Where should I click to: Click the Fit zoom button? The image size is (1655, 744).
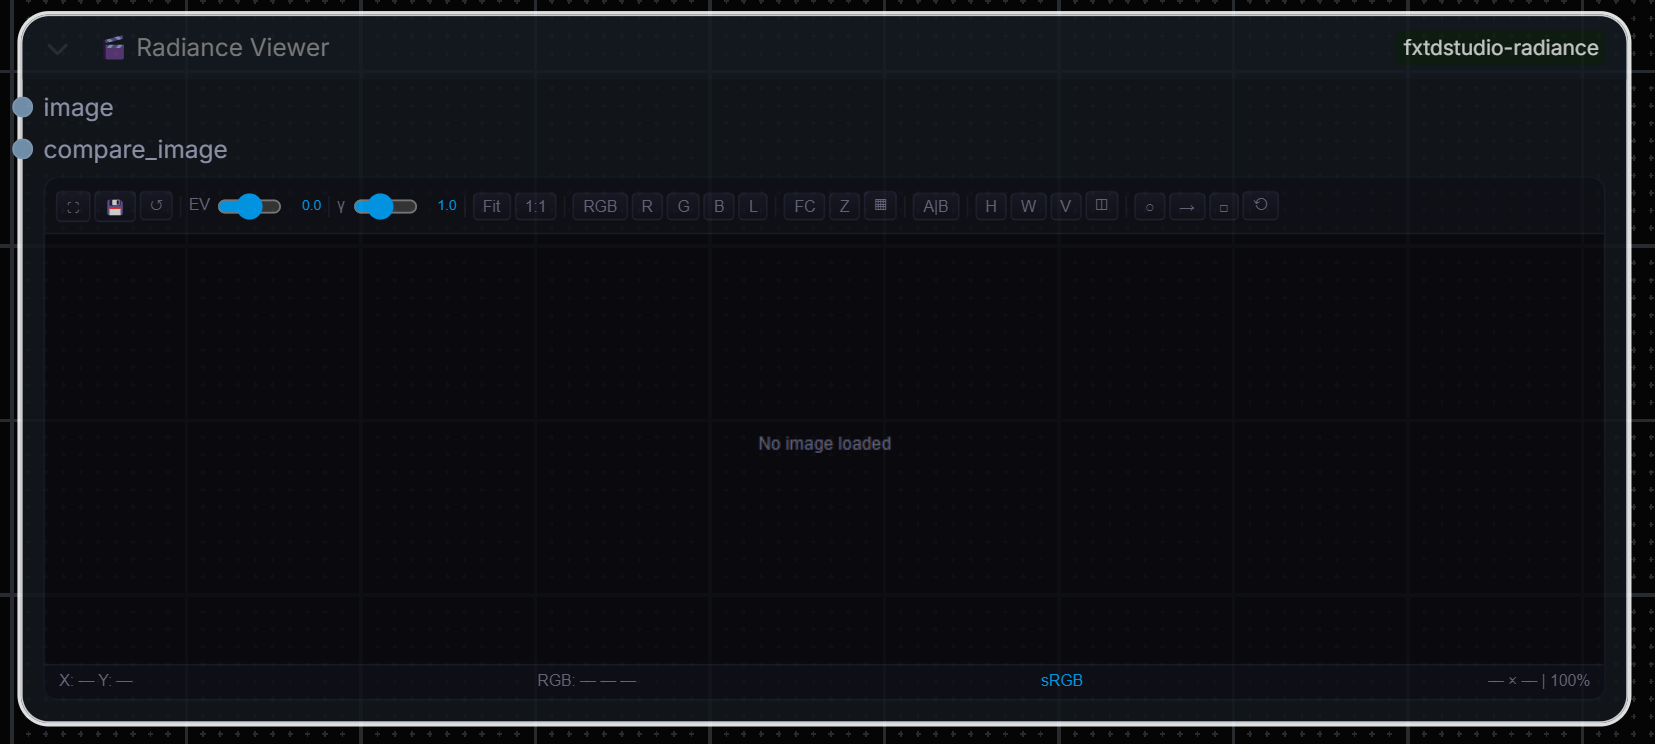coord(492,207)
